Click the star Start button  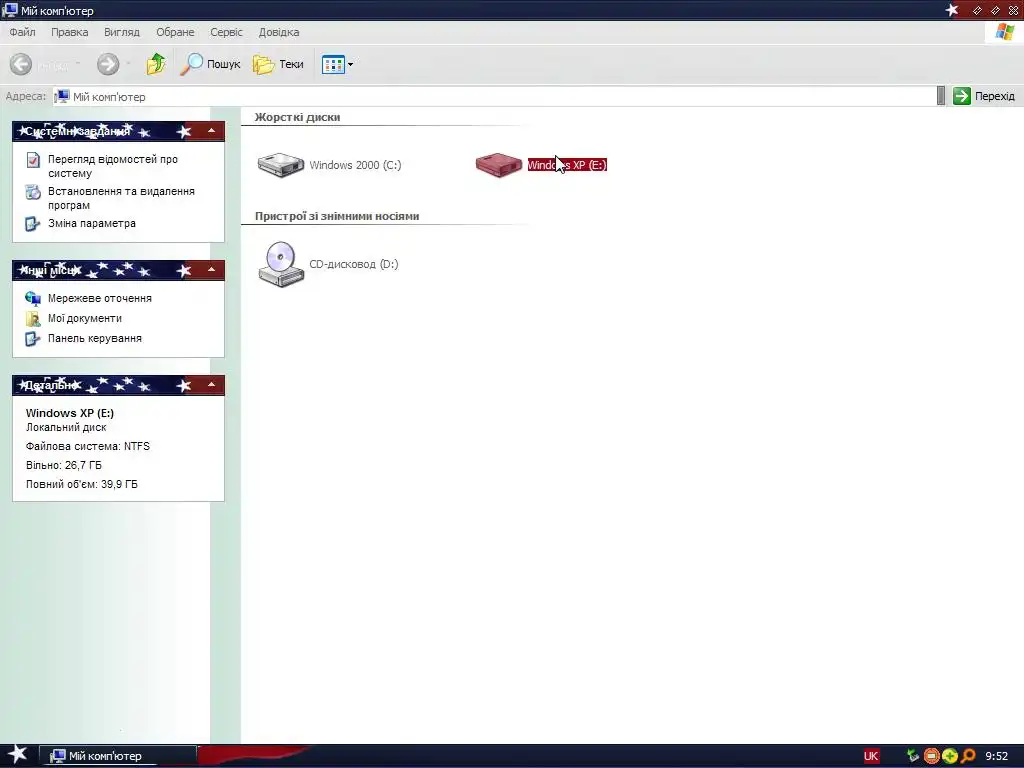pyautogui.click(x=17, y=755)
